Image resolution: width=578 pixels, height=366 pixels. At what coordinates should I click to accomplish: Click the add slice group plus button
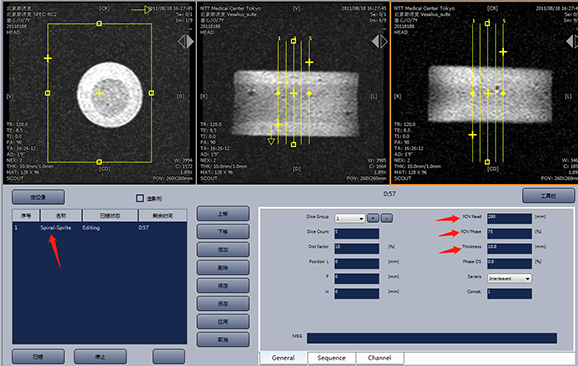(x=373, y=218)
